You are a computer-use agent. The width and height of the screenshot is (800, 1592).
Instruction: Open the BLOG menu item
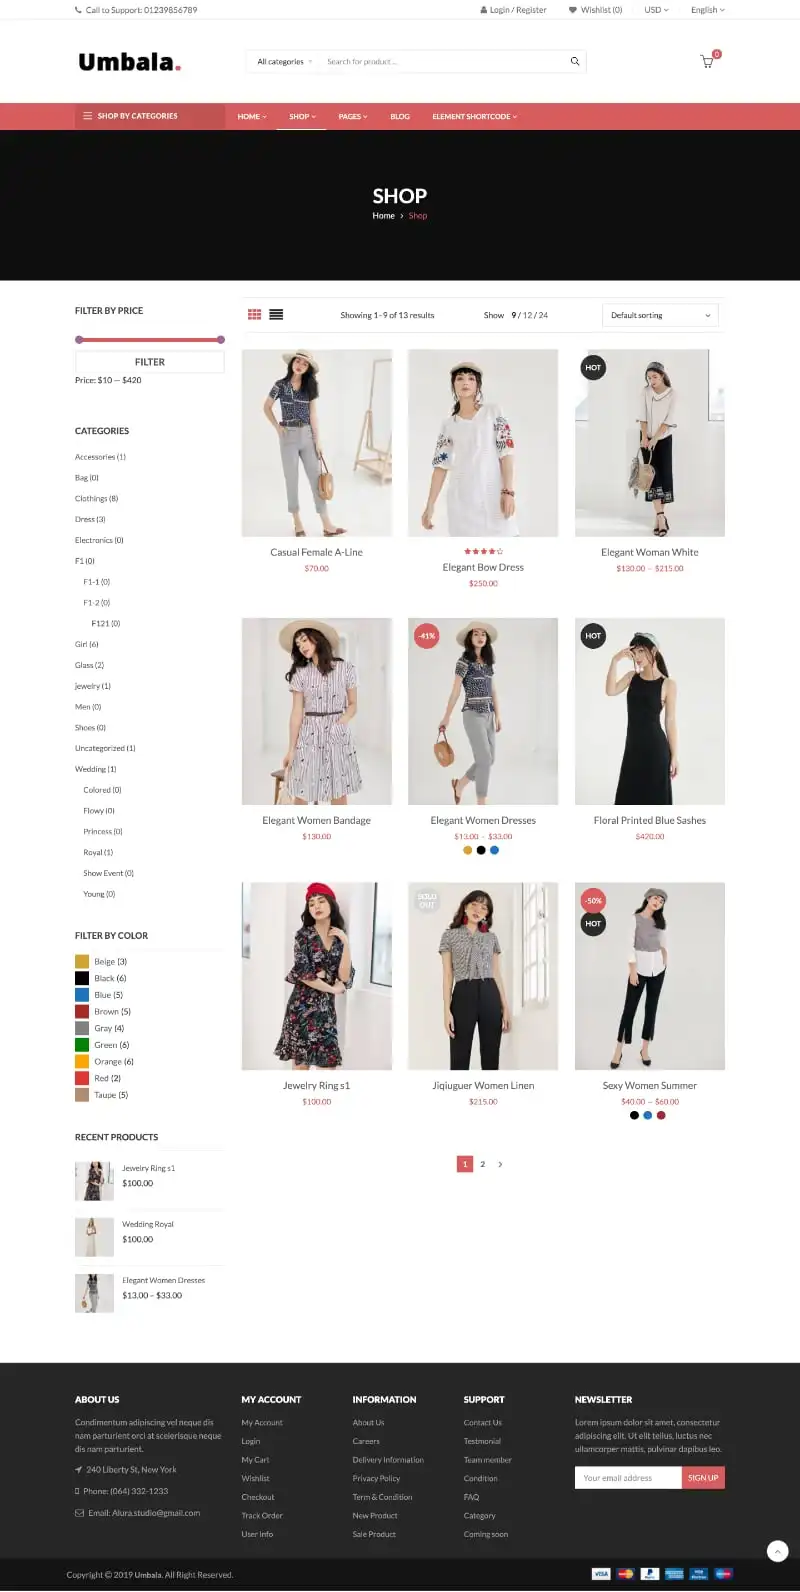(400, 116)
